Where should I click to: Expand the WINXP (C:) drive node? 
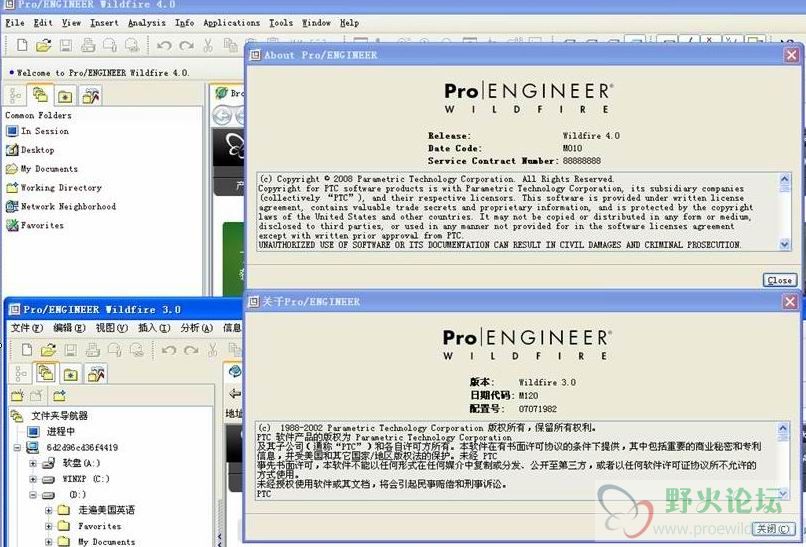(x=33, y=480)
